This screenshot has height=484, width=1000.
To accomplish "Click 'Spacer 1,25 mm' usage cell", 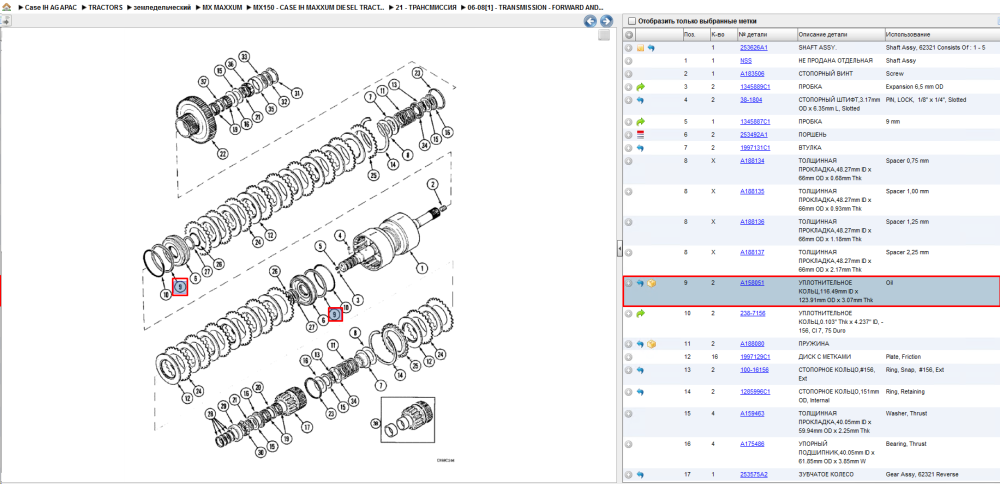I will [907, 221].
